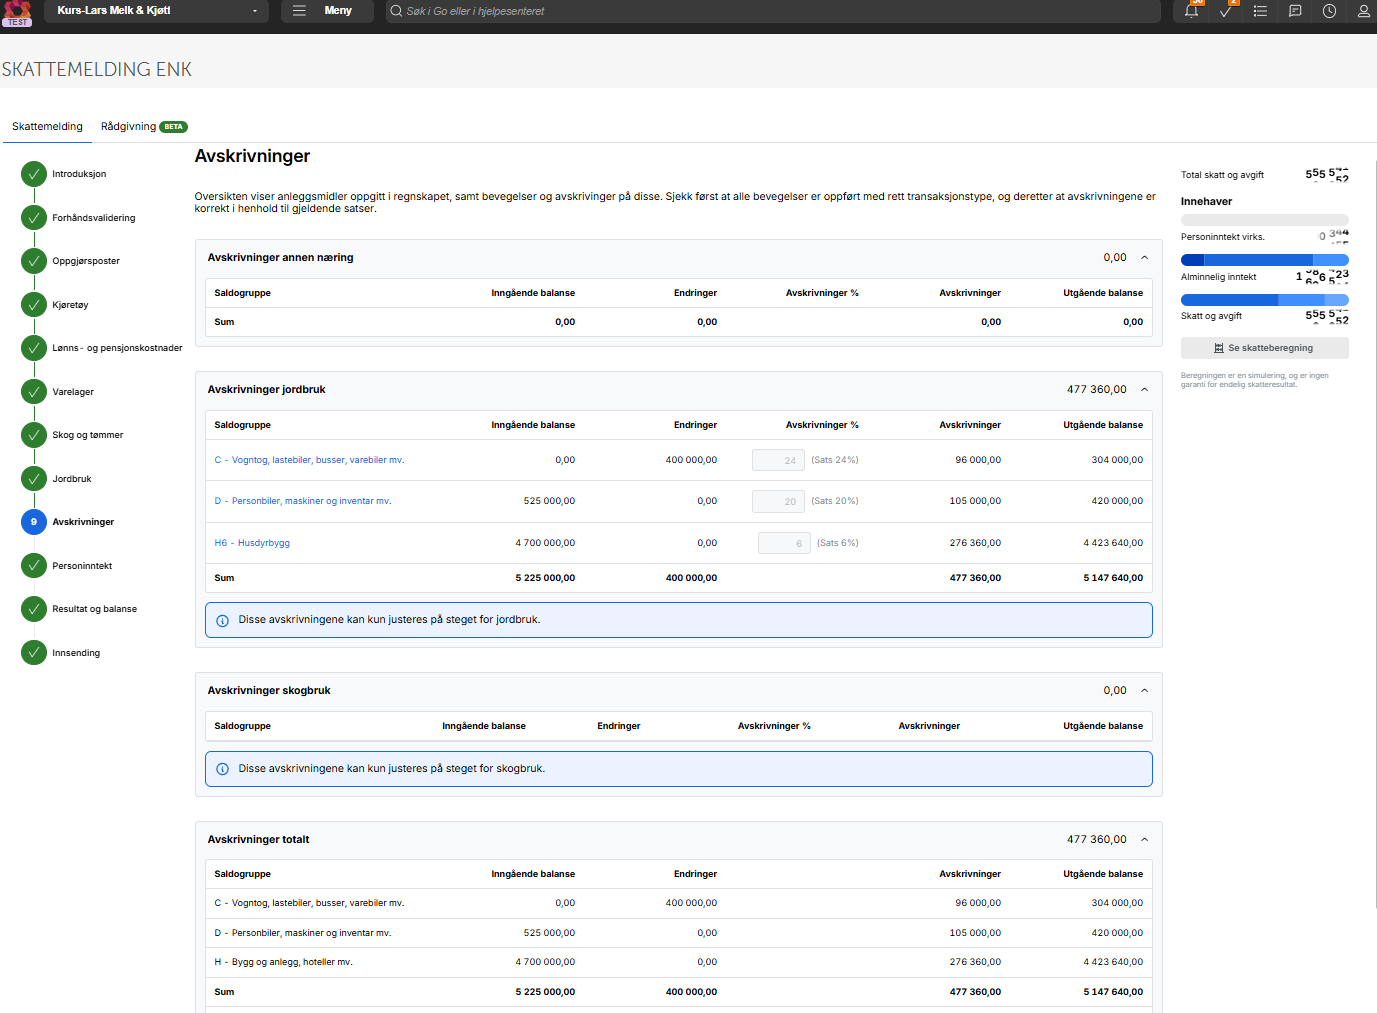
Task: Click the Skatt og avgift progress bar
Action: [1264, 300]
